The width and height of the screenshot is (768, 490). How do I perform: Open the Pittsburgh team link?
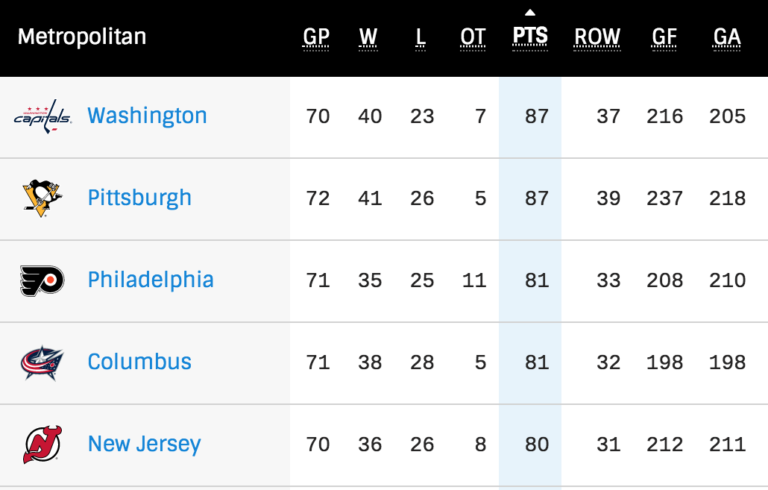click(139, 198)
